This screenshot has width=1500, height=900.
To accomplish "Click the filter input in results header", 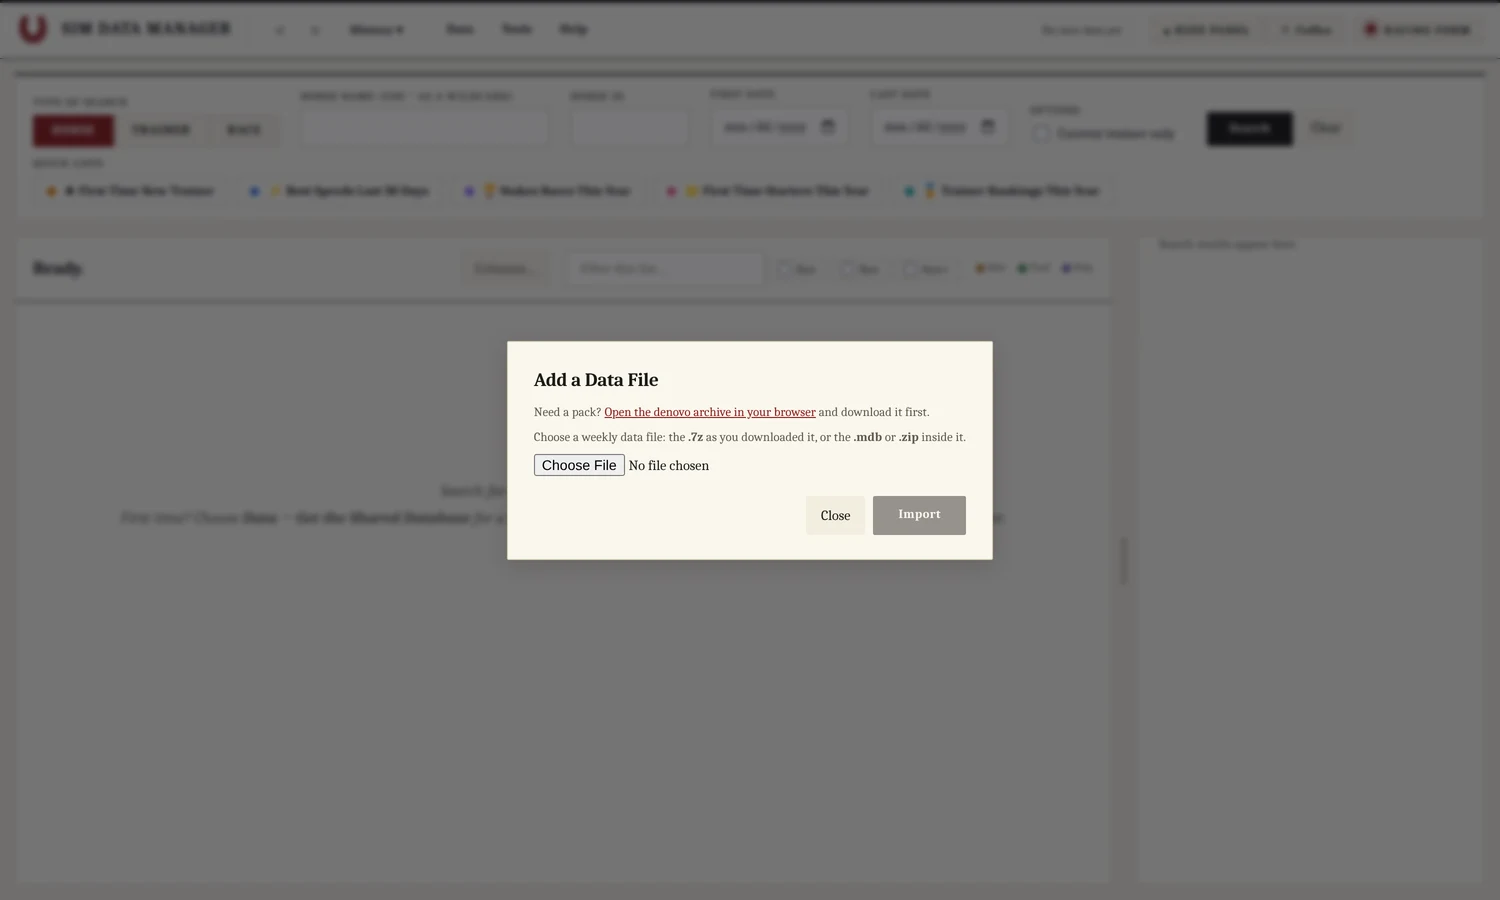I will [x=666, y=268].
